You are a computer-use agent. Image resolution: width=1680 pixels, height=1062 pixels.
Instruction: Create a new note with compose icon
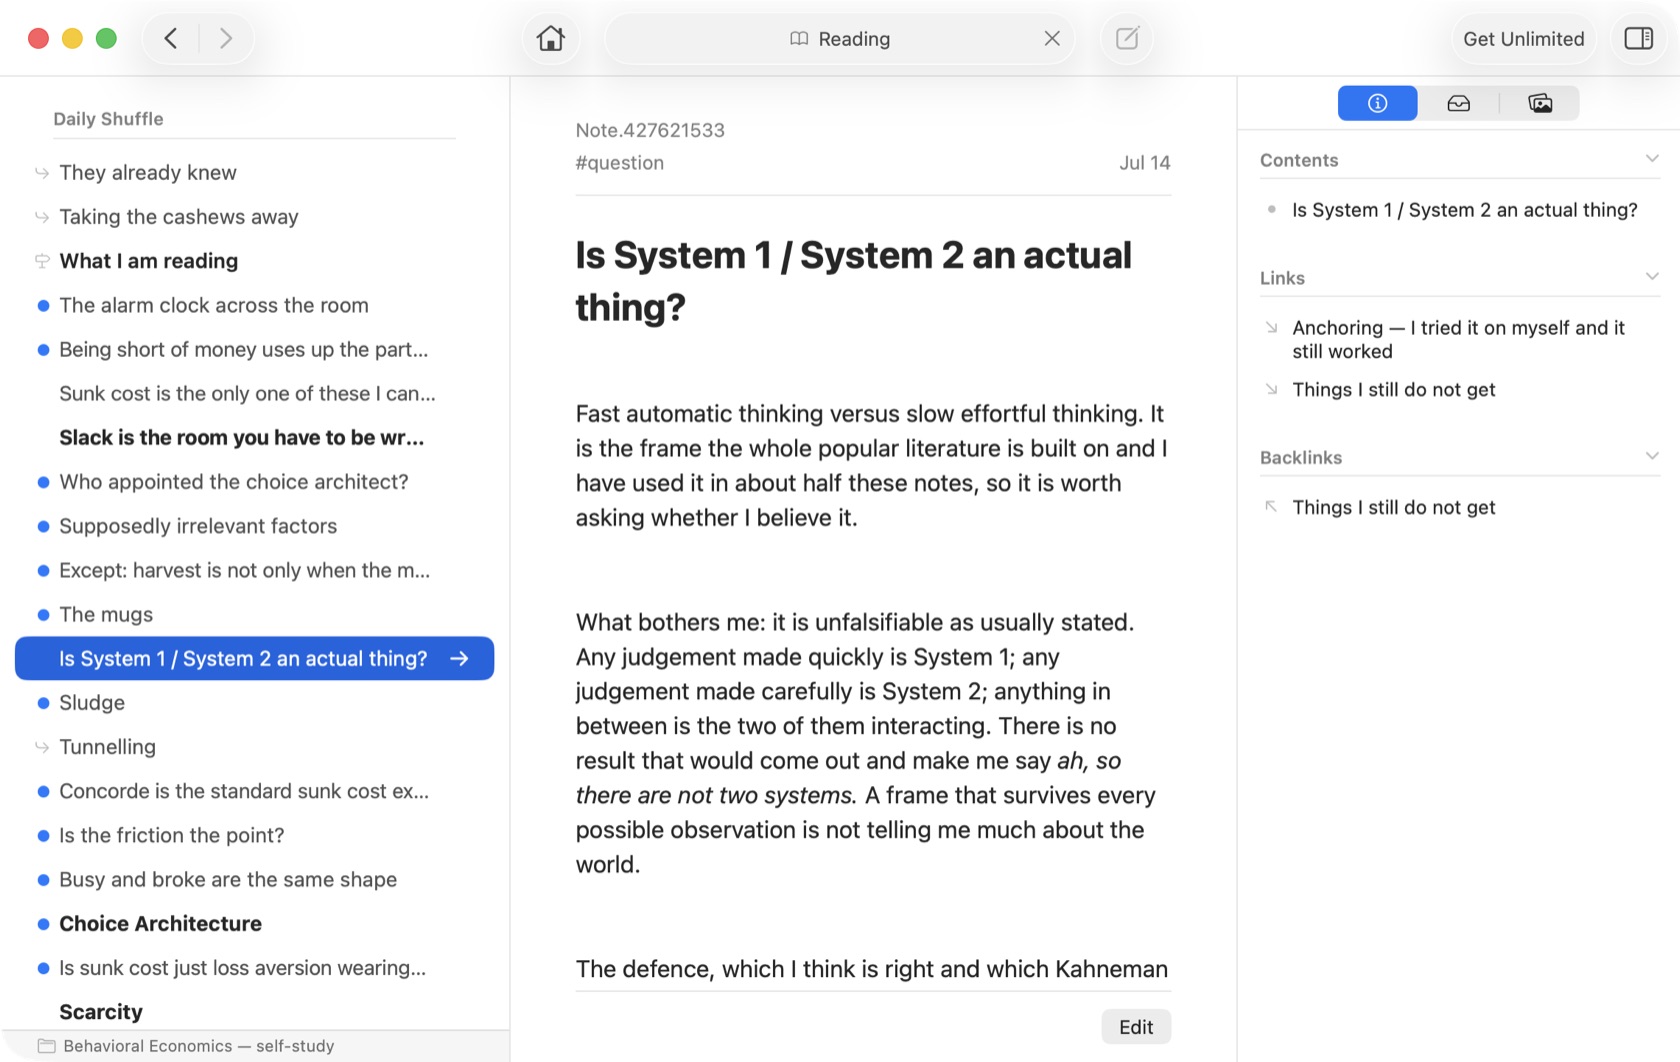pyautogui.click(x=1127, y=39)
